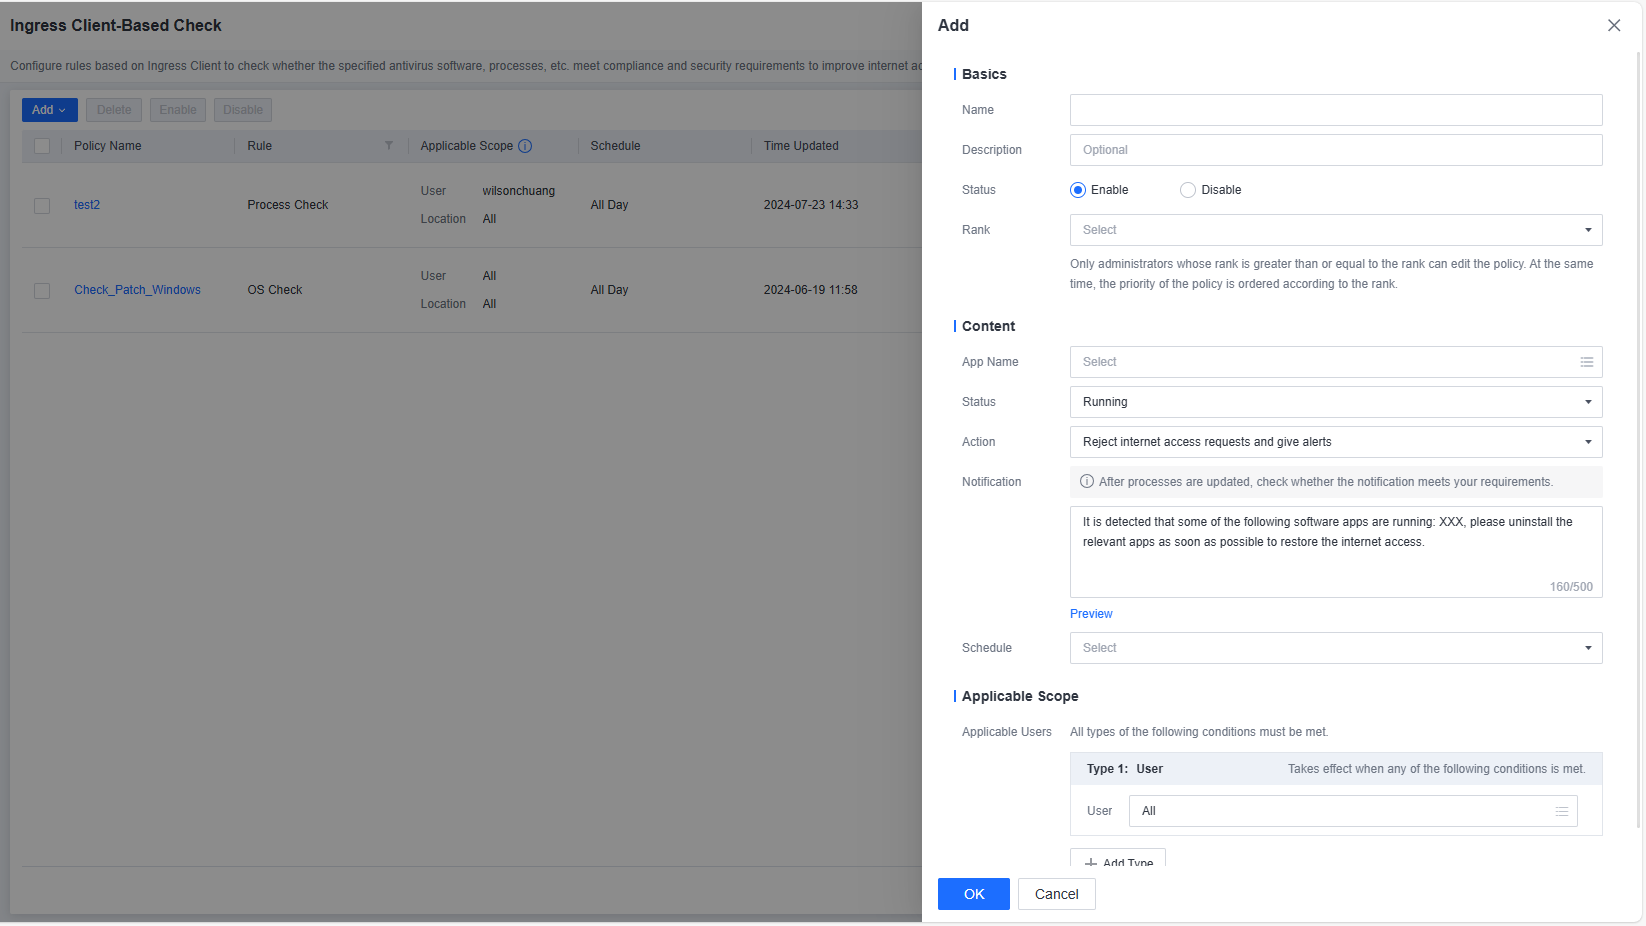Click the 2024-07-23 14:33 timestamp
The height and width of the screenshot is (926, 1646).
[x=811, y=205]
